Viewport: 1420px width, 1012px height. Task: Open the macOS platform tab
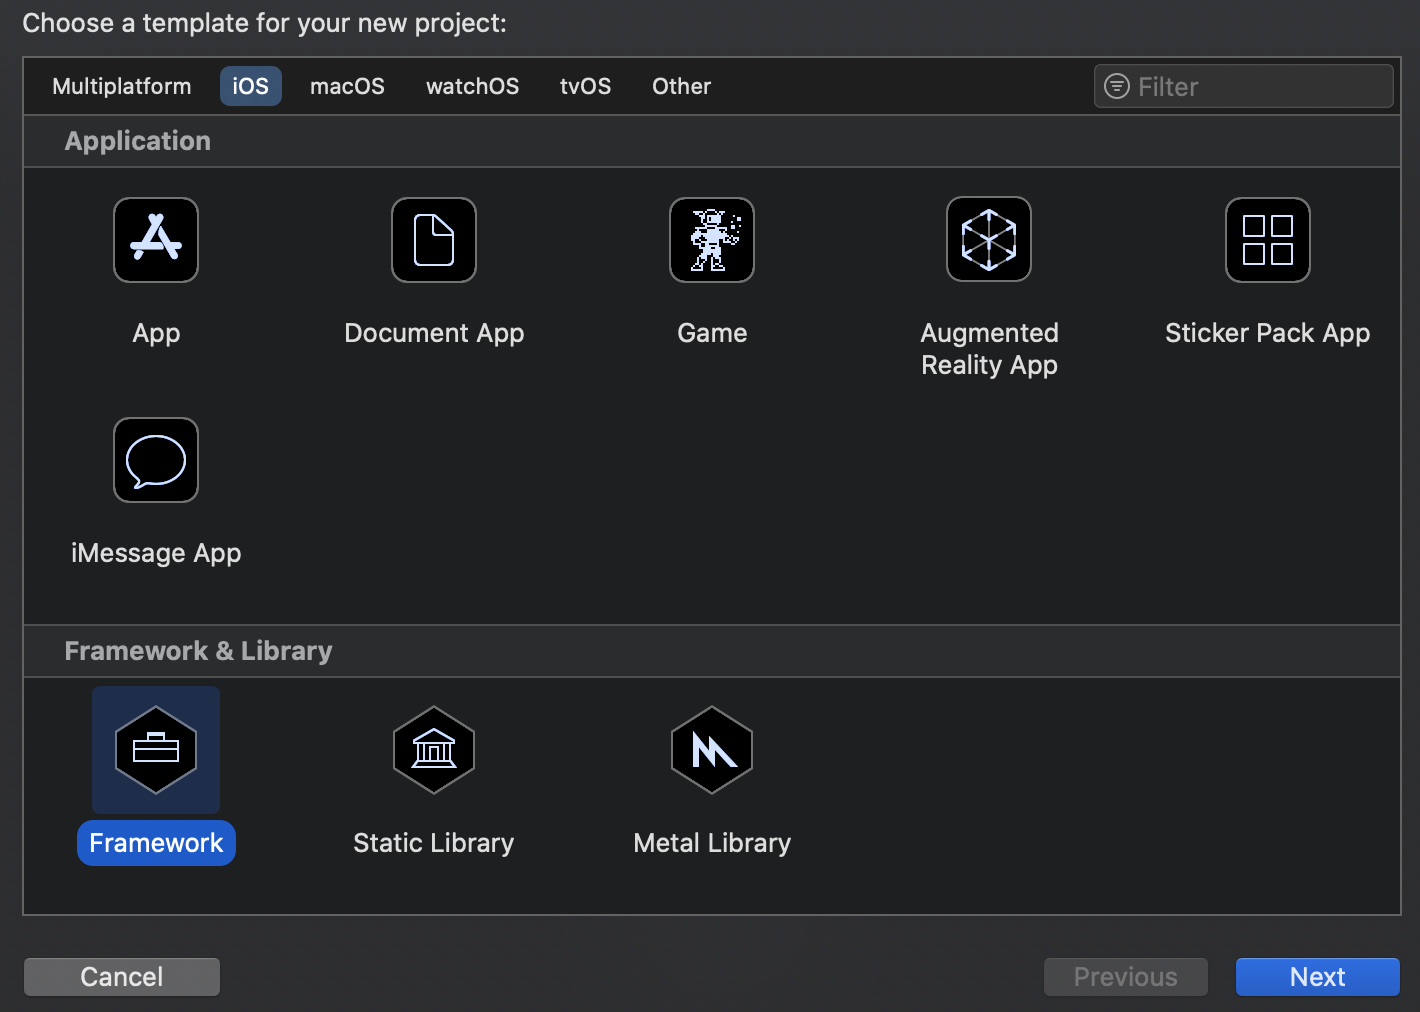[347, 86]
